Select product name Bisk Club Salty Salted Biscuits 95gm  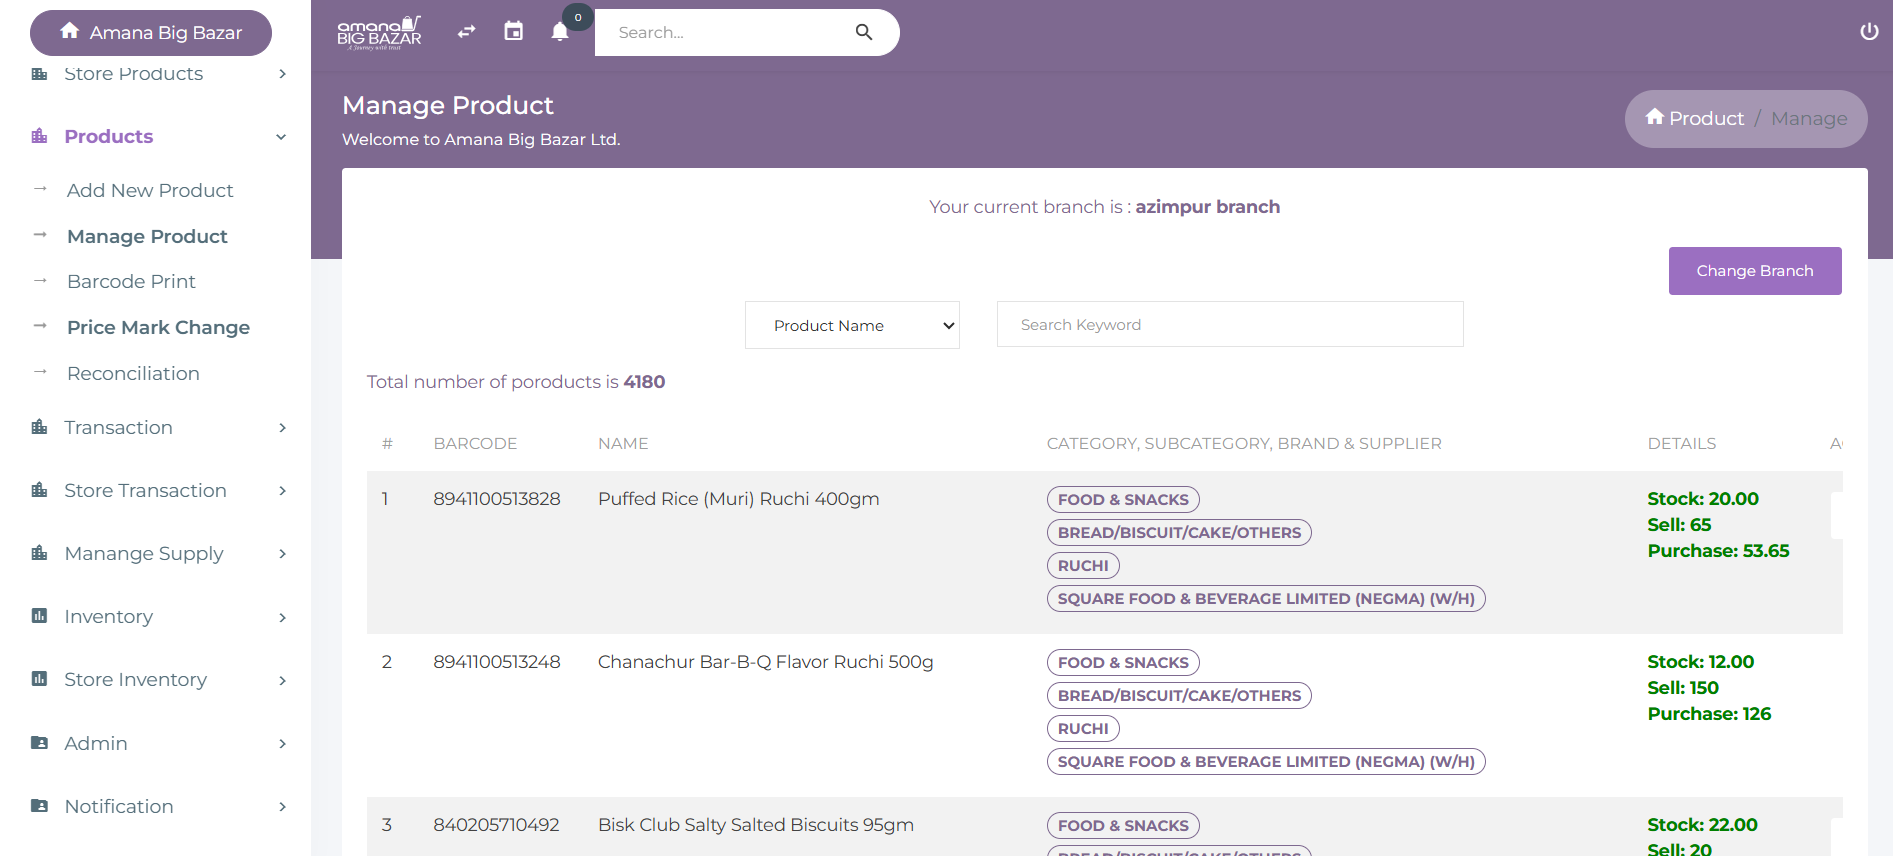[756, 824]
